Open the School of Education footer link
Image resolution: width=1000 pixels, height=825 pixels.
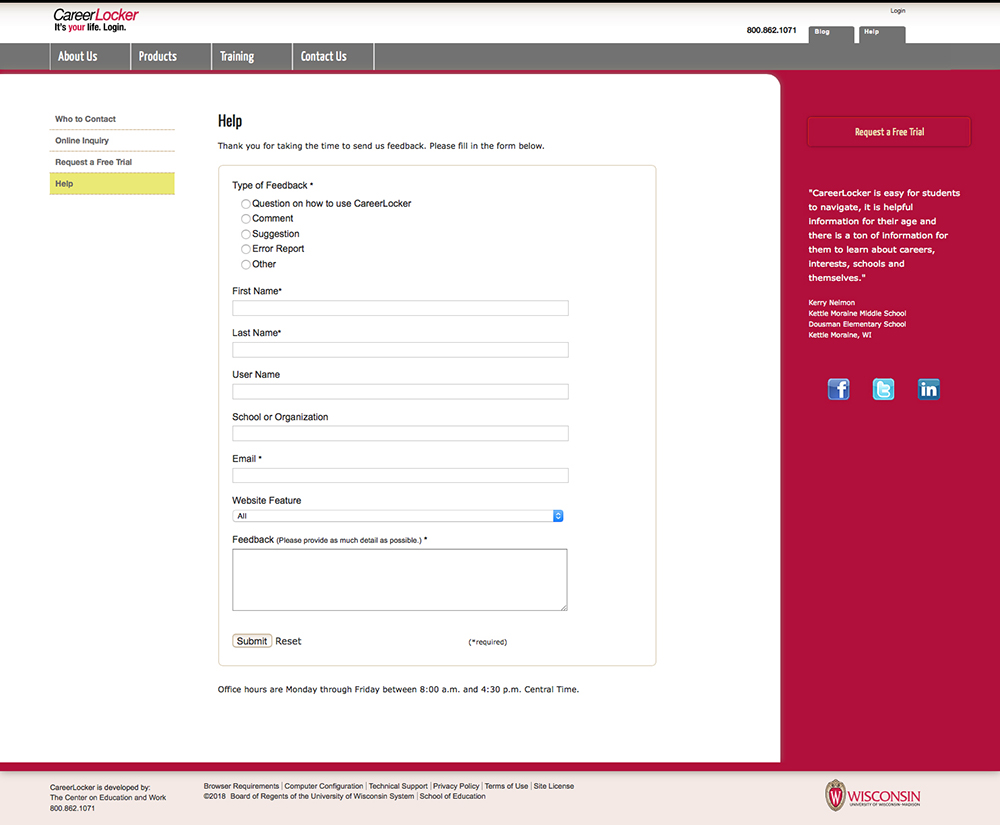click(x=452, y=796)
